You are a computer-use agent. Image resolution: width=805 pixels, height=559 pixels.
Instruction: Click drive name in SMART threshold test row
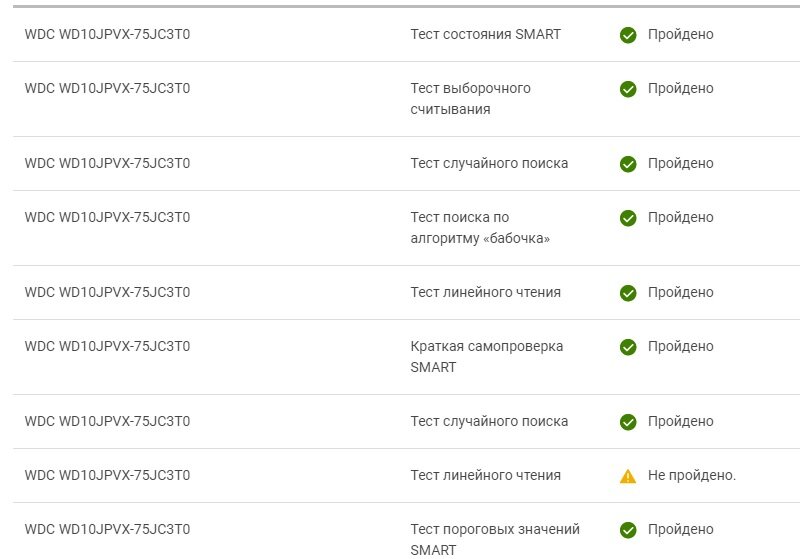[107, 529]
